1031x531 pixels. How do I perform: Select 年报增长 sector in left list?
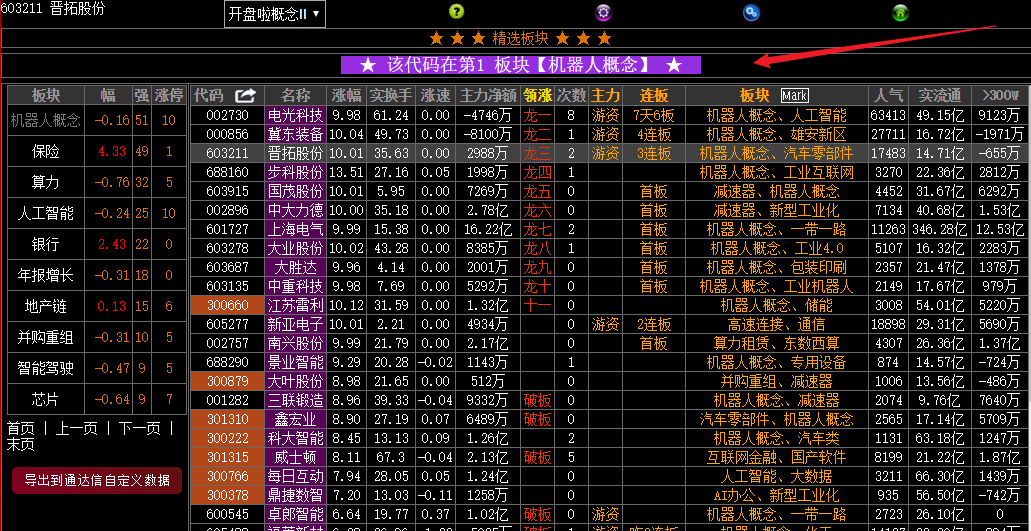[45, 275]
